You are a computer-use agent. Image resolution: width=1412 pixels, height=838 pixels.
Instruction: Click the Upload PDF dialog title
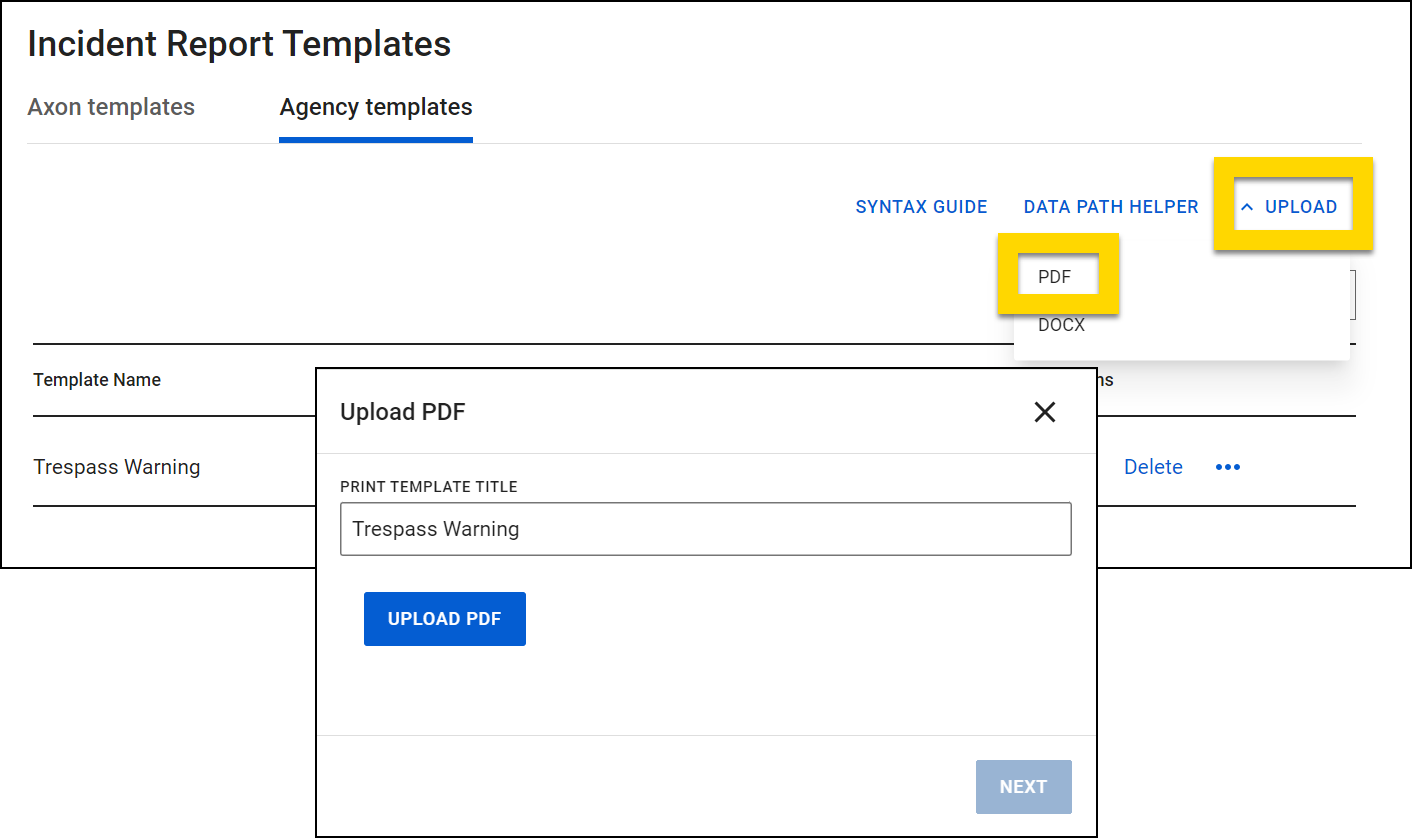[x=403, y=411]
